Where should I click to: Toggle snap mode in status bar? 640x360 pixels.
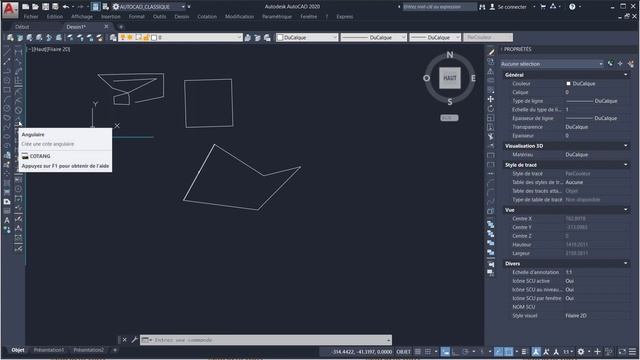tap(428, 352)
